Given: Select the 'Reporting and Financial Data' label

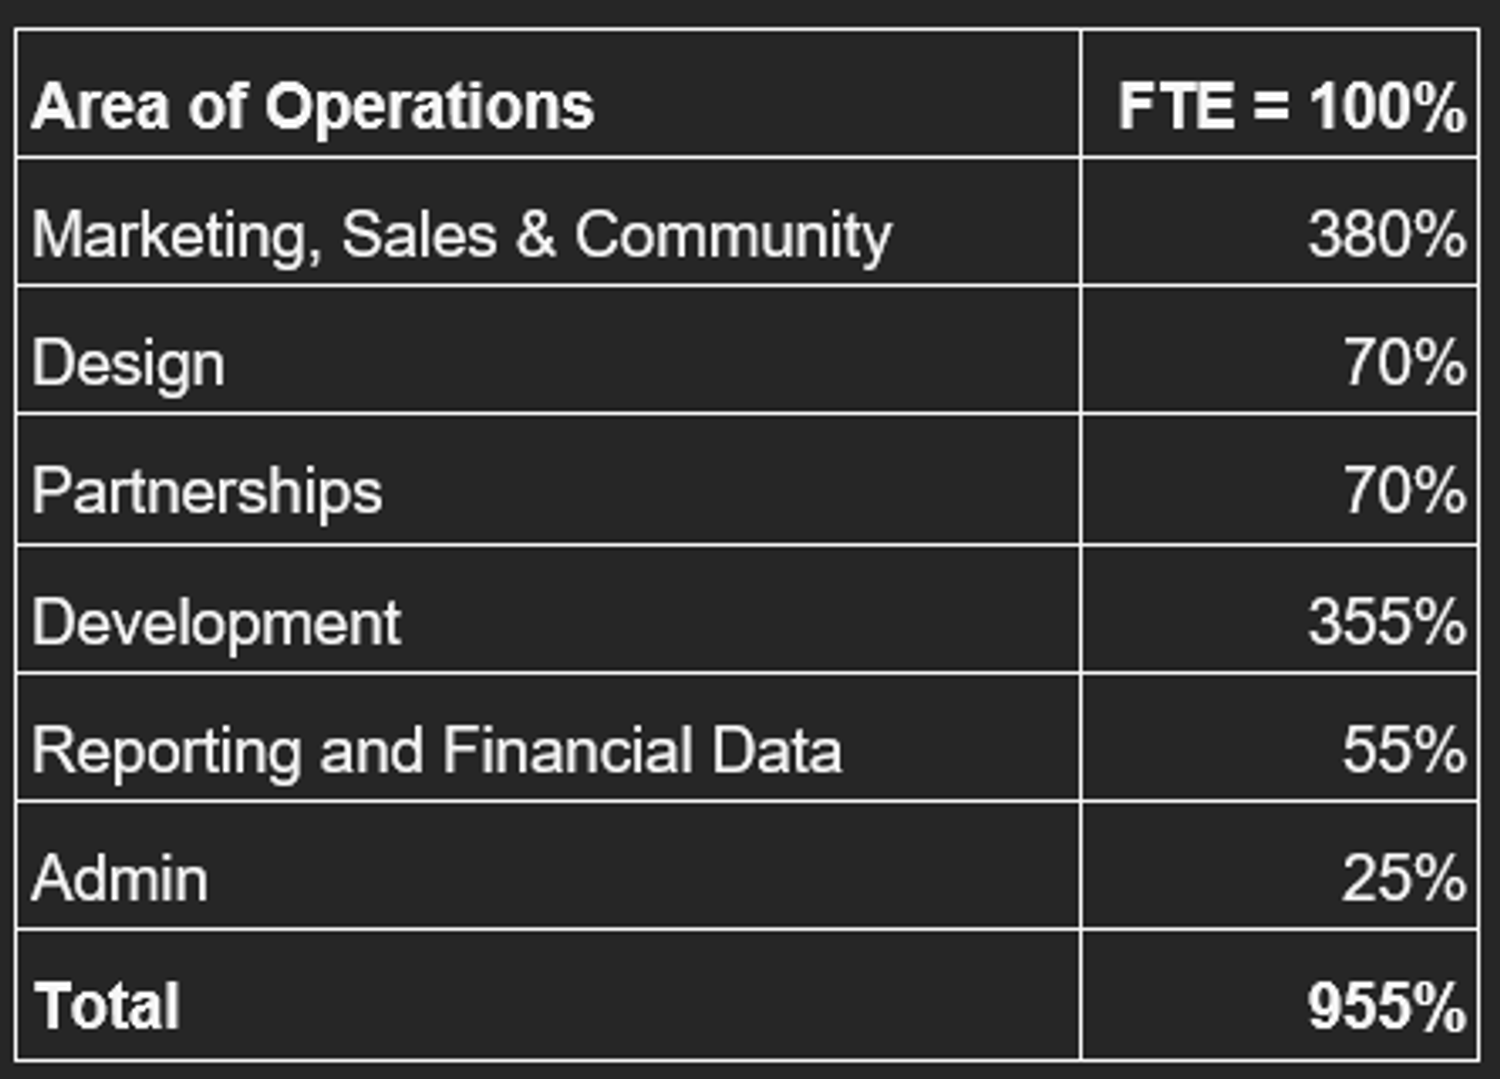Looking at the screenshot, I should click(436, 750).
